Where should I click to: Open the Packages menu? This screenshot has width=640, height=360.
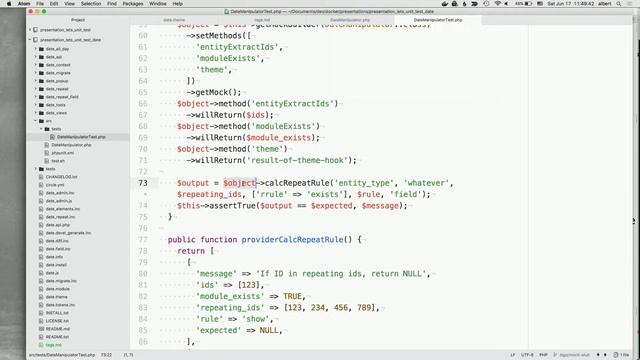pos(133,4)
